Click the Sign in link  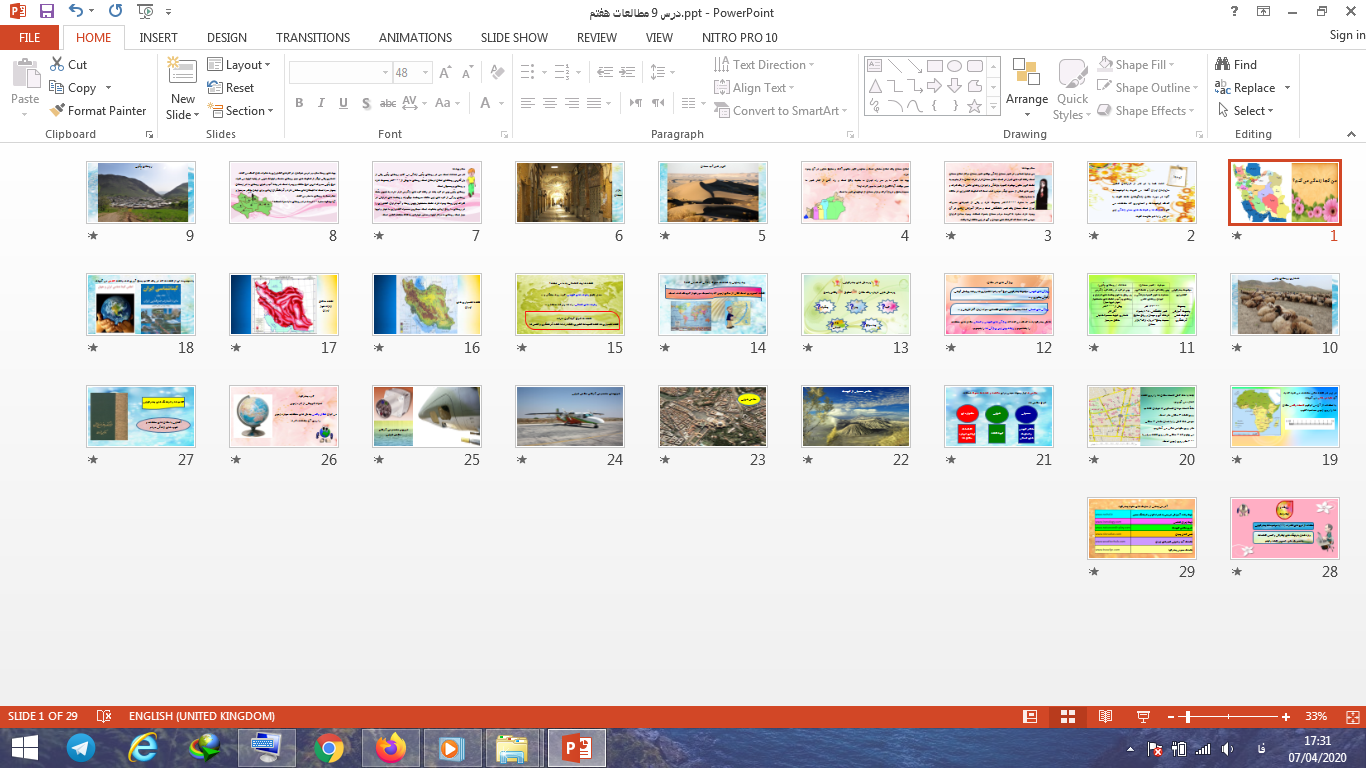1346,35
